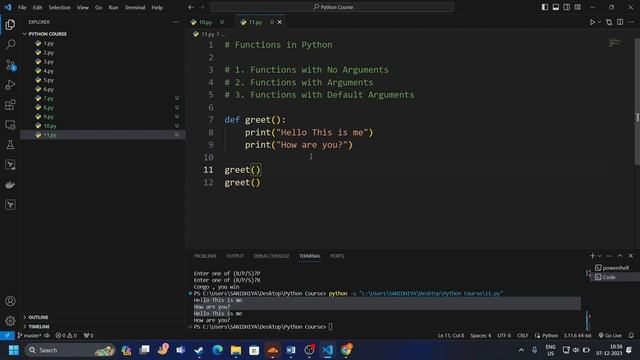Viewport: 640px width, 360px height.
Task: Open the Customize Layout control
Action: [x=578, y=7]
